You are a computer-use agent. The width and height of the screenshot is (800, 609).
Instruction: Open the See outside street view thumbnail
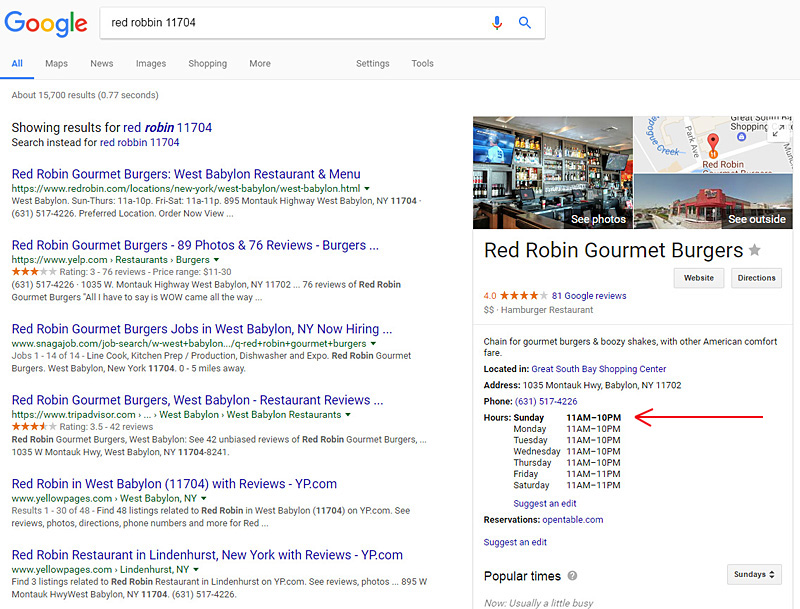tap(713, 201)
